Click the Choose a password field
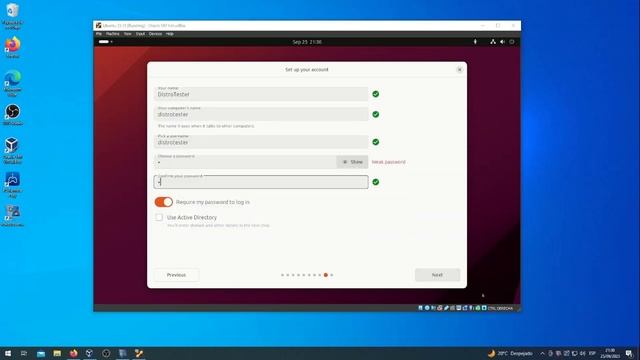This screenshot has height=360, width=640. click(245, 162)
